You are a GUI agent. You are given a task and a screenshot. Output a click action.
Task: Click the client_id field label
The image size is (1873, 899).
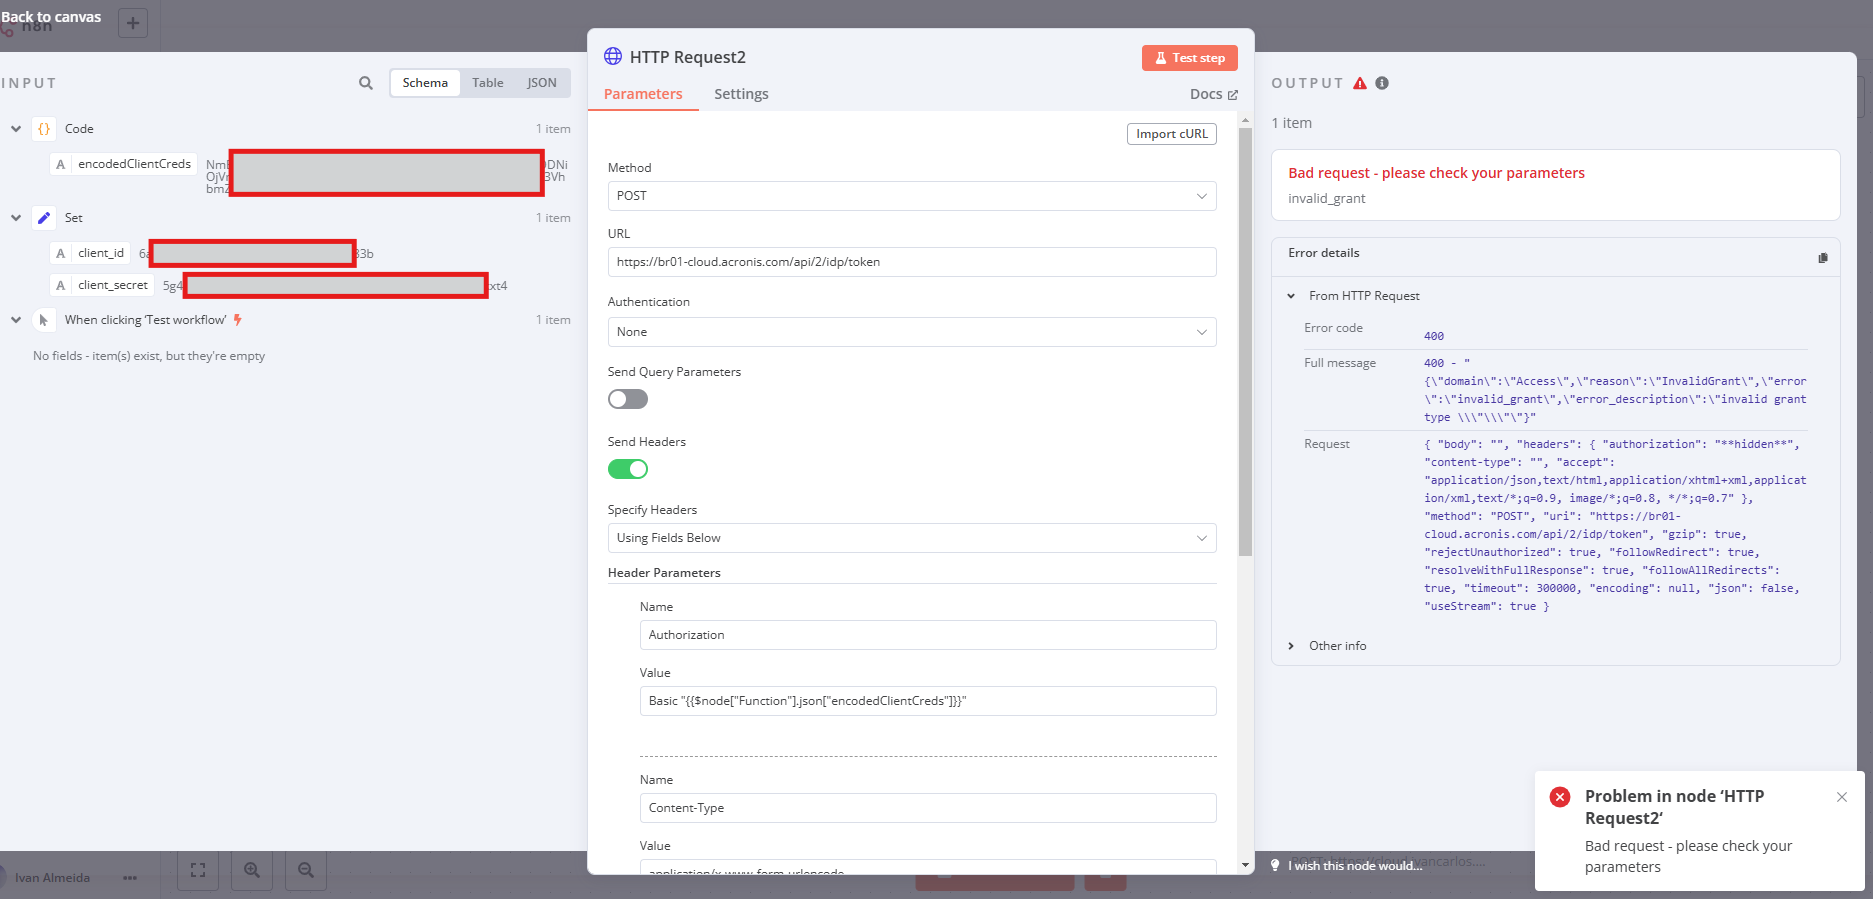click(101, 254)
